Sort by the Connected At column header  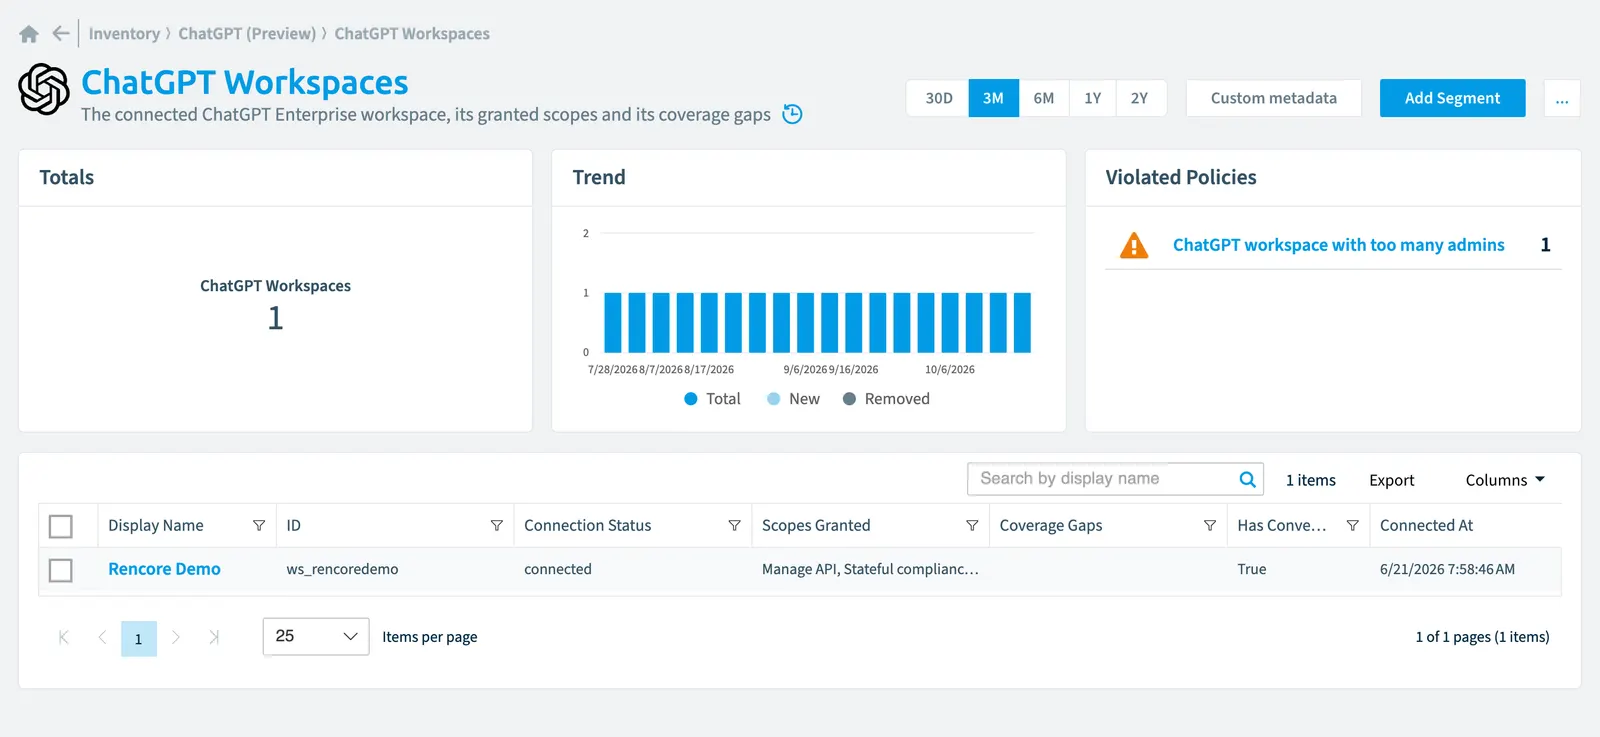click(1426, 526)
